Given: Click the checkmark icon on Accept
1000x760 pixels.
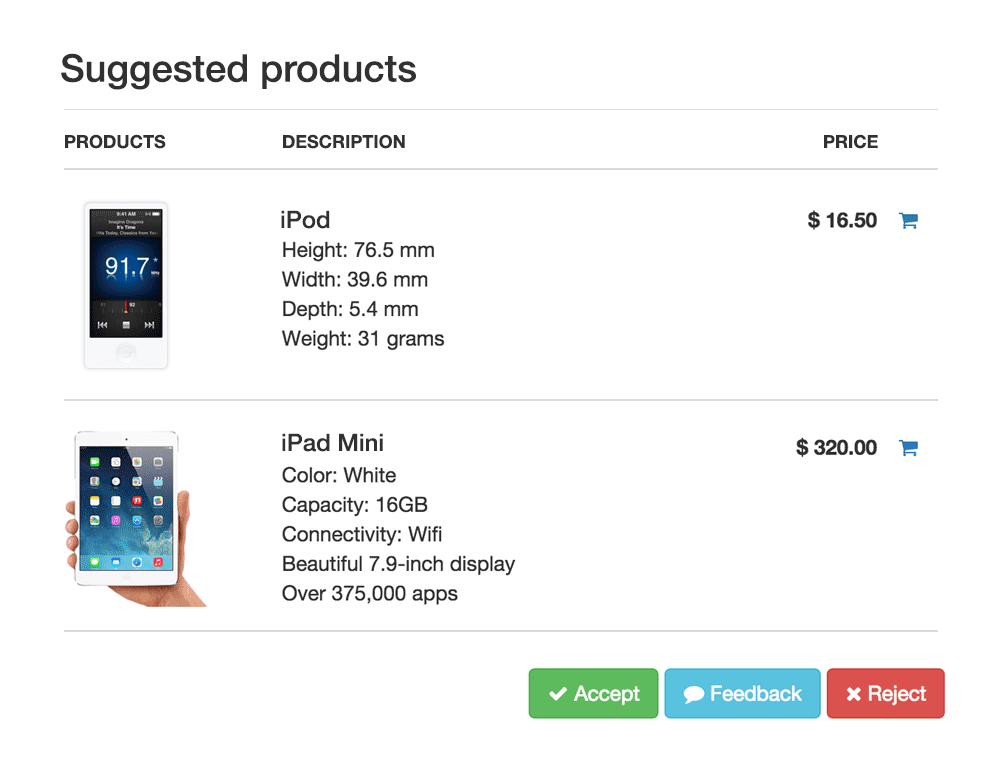Looking at the screenshot, I should (558, 694).
